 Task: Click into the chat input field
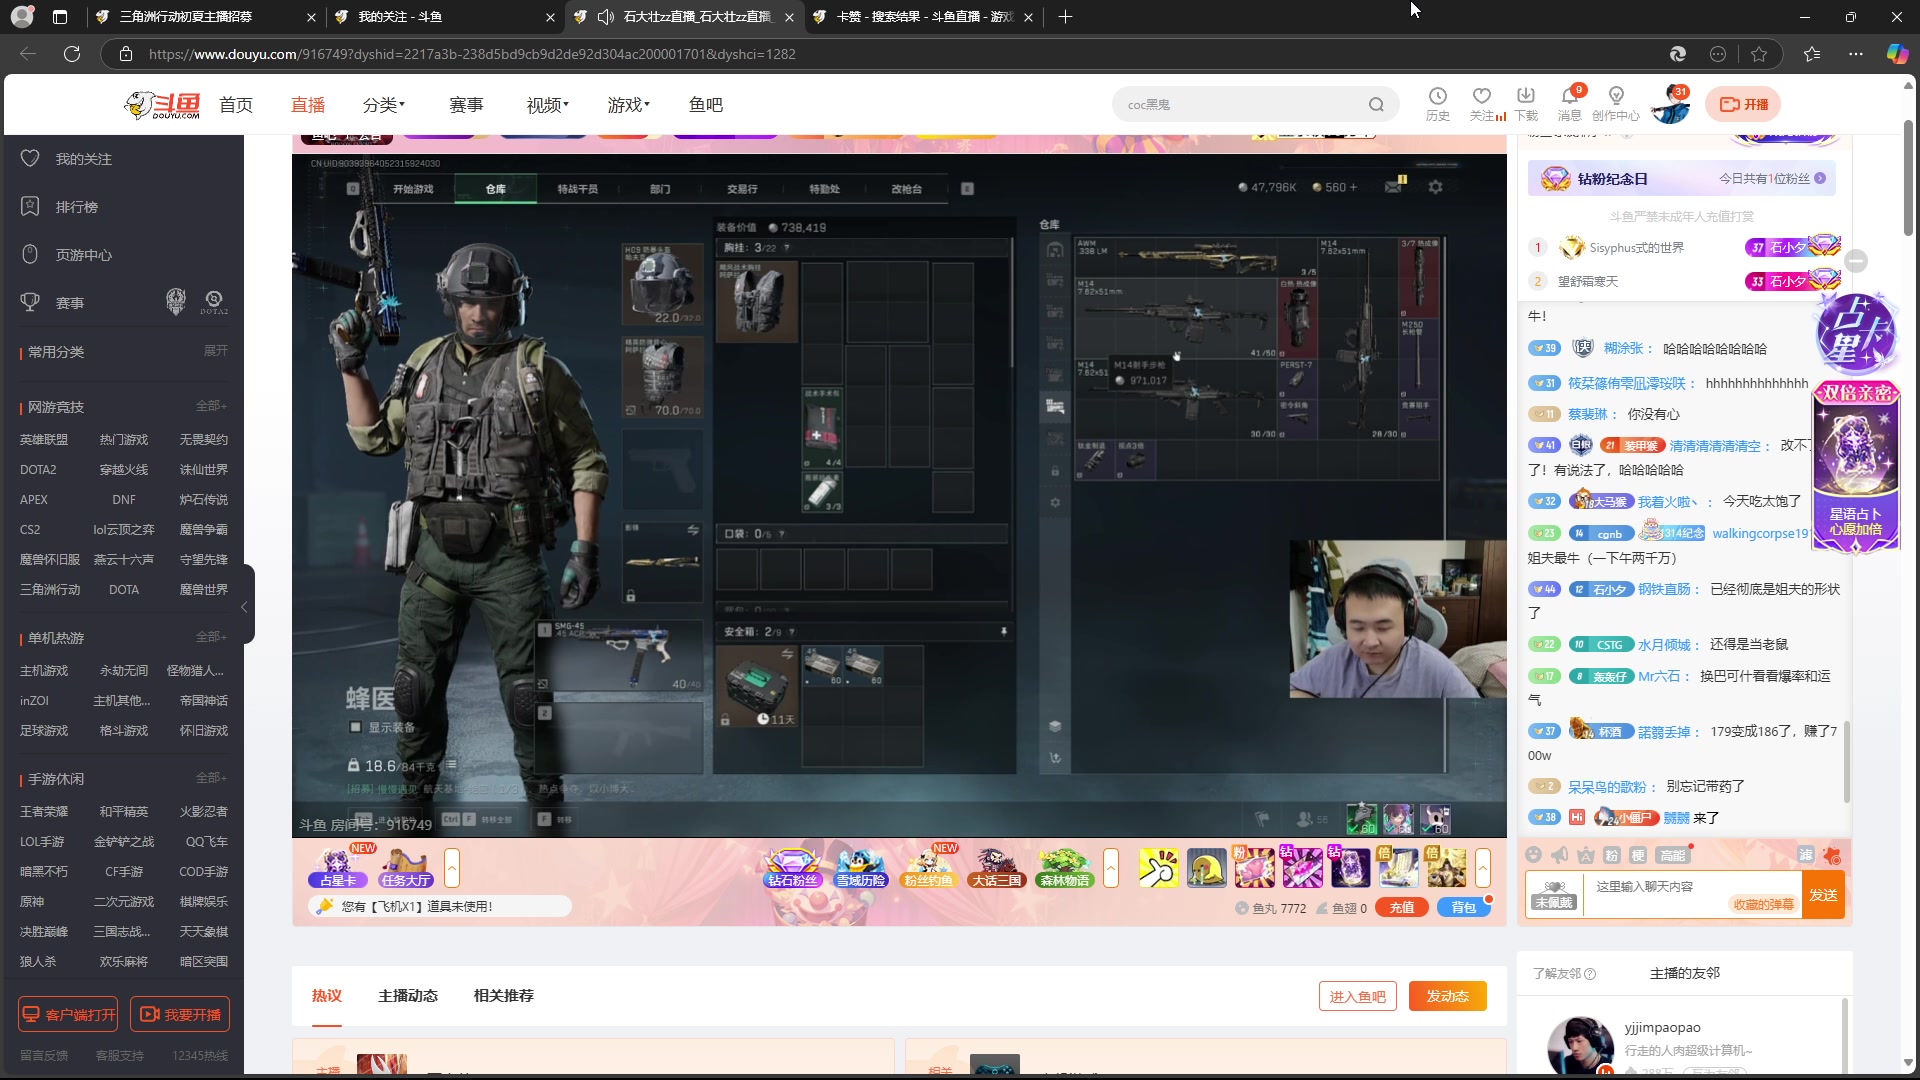point(1690,893)
